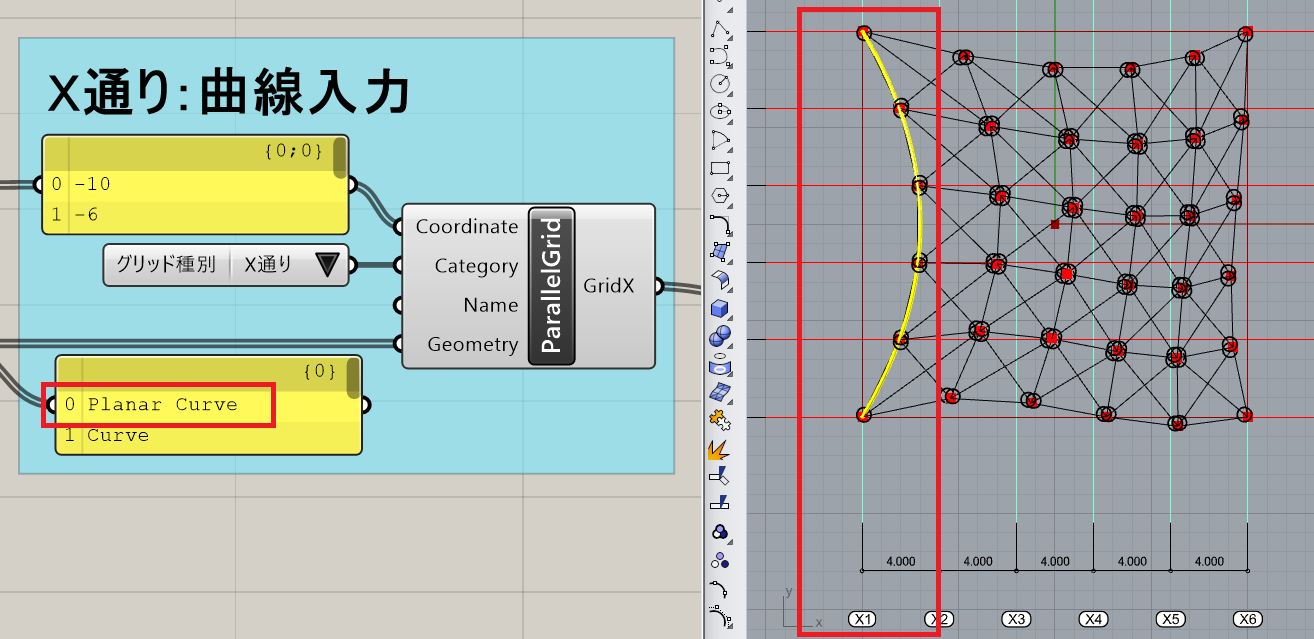
Task: Select the Ellipse tool
Action: tap(720, 111)
